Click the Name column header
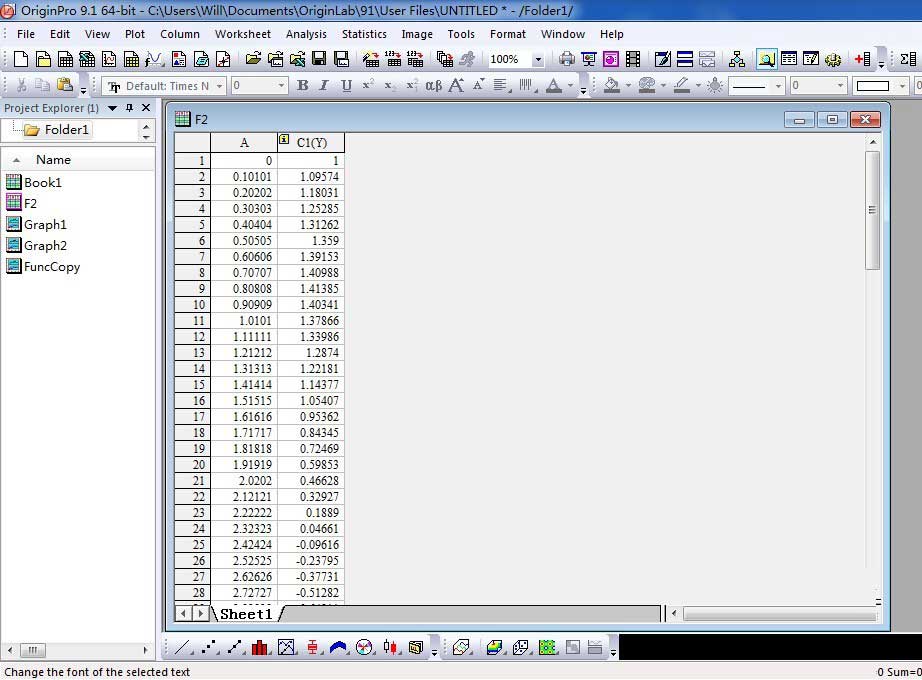The image size is (922, 680). point(53,159)
